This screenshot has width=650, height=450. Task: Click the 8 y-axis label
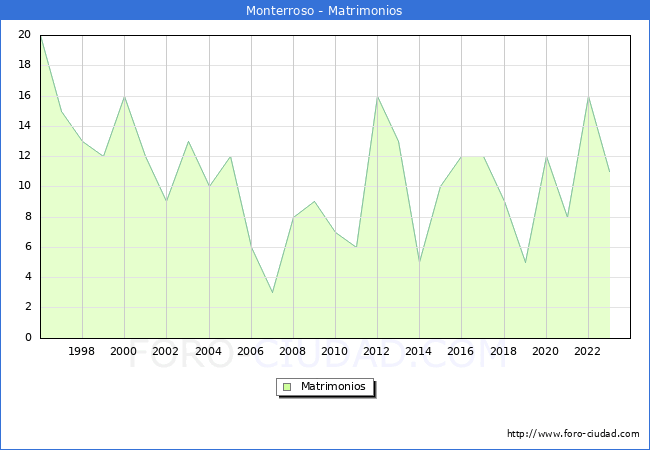click(x=28, y=217)
